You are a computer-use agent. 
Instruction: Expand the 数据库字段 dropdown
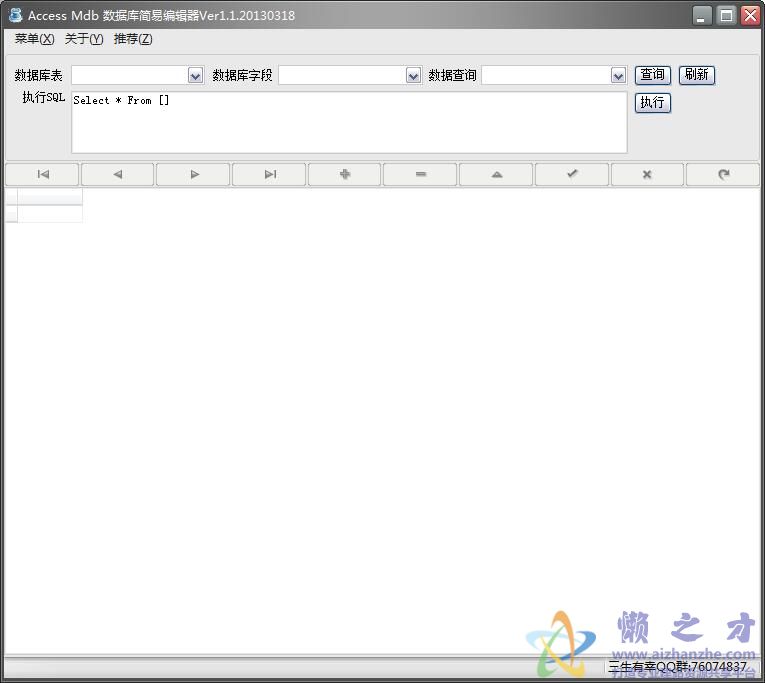pyautogui.click(x=413, y=75)
